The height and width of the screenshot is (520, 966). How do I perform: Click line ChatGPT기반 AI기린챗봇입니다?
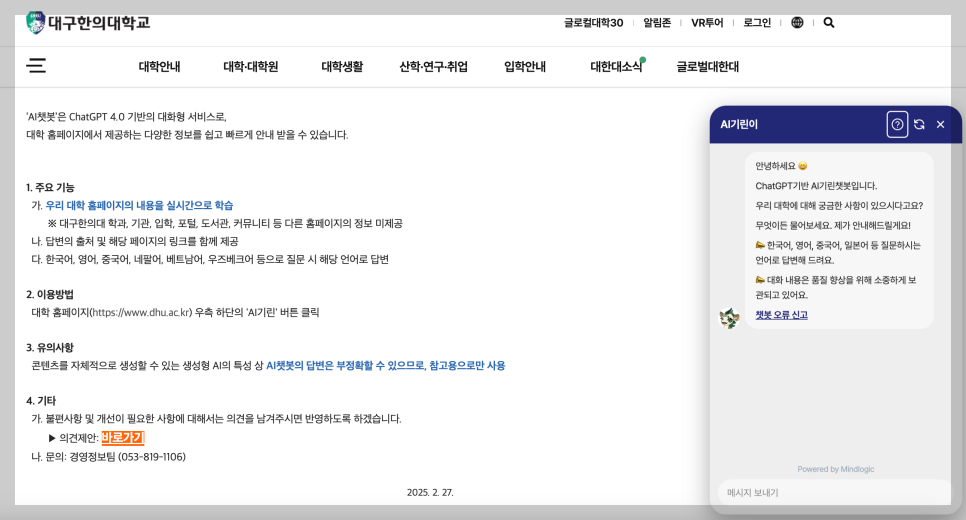pyautogui.click(x=816, y=185)
